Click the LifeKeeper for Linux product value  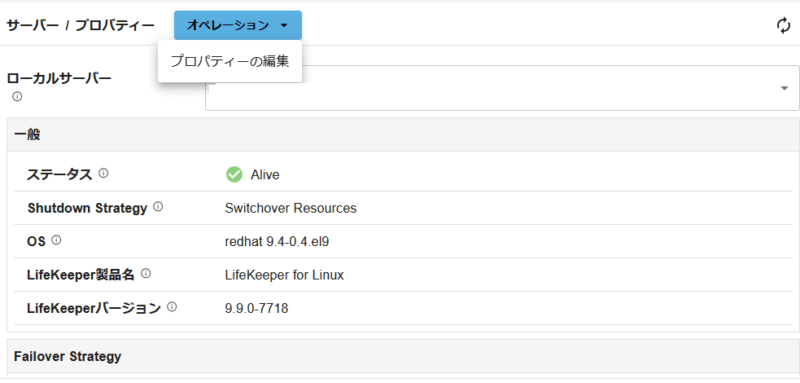284,275
